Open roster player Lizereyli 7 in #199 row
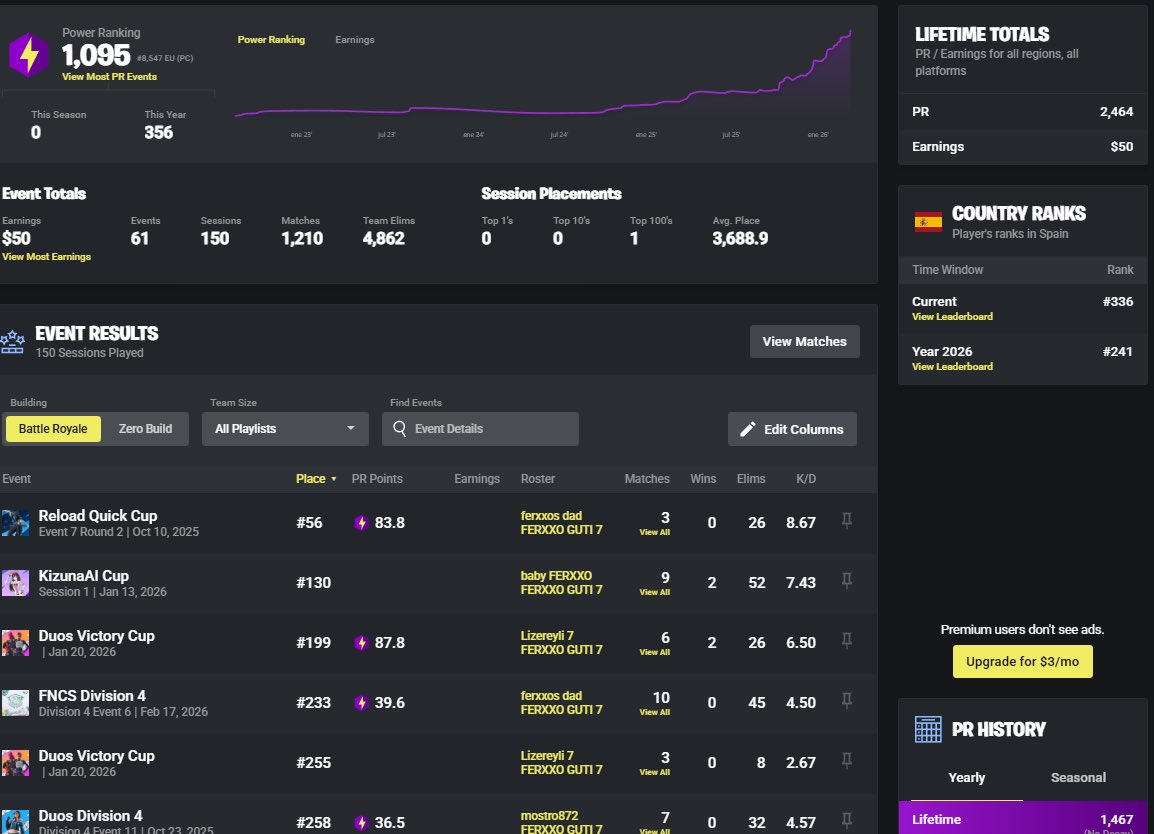Viewport: 1154px width, 834px height. tap(547, 635)
